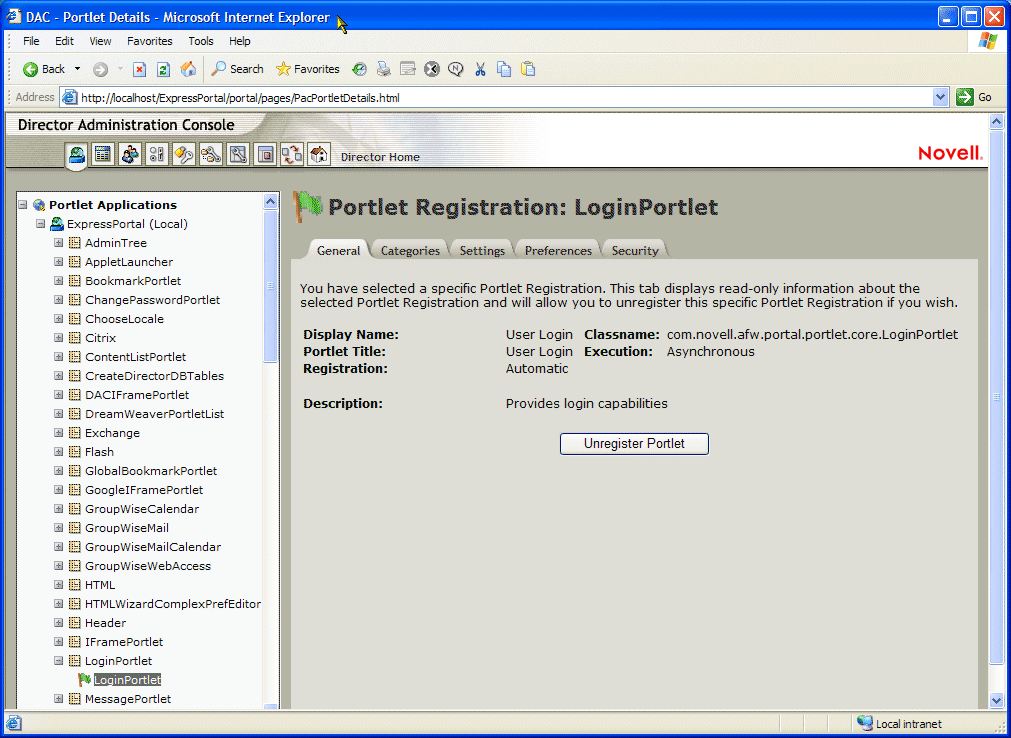Click the Copy icon in IE toolbar

[x=504, y=69]
